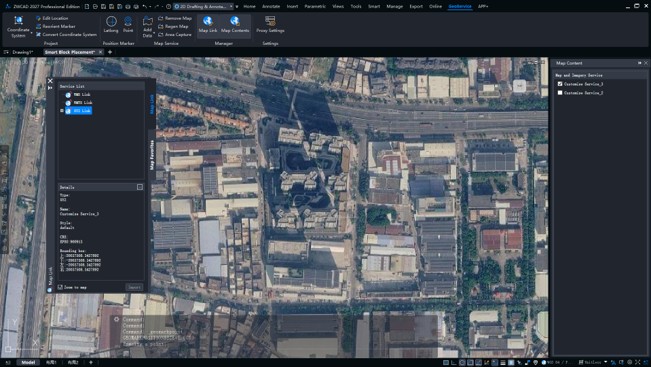
Task: Collapse the Details section
Action: [x=140, y=187]
